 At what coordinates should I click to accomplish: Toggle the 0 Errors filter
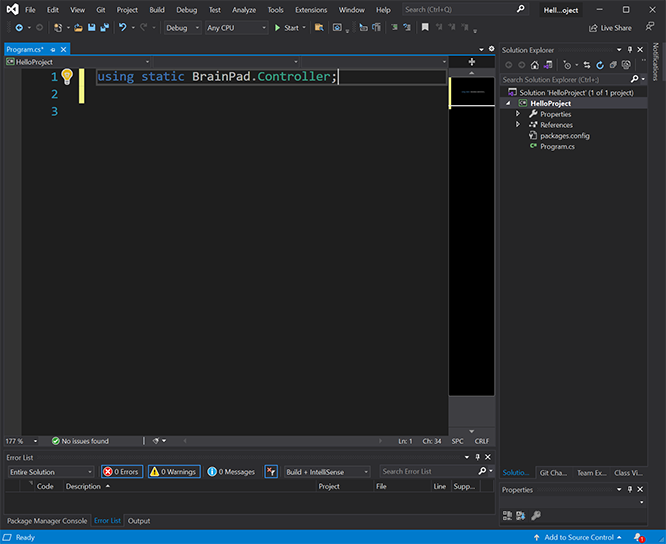(x=122, y=472)
